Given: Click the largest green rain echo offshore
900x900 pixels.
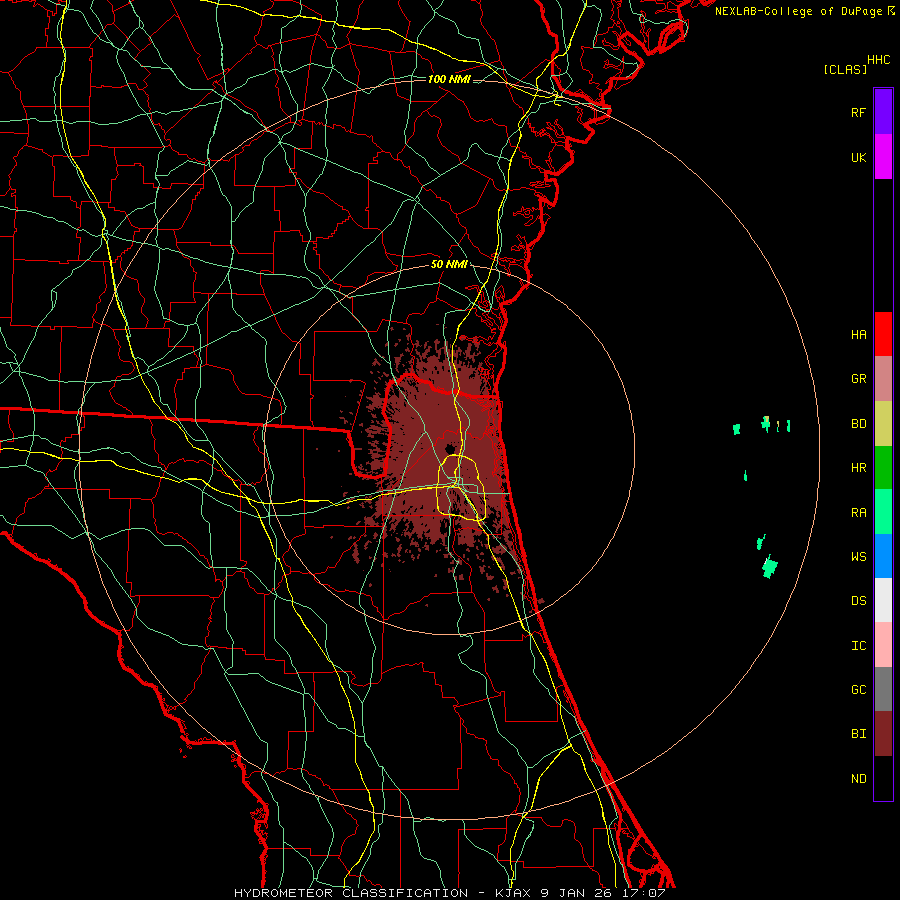Looking at the screenshot, I should tap(770, 566).
